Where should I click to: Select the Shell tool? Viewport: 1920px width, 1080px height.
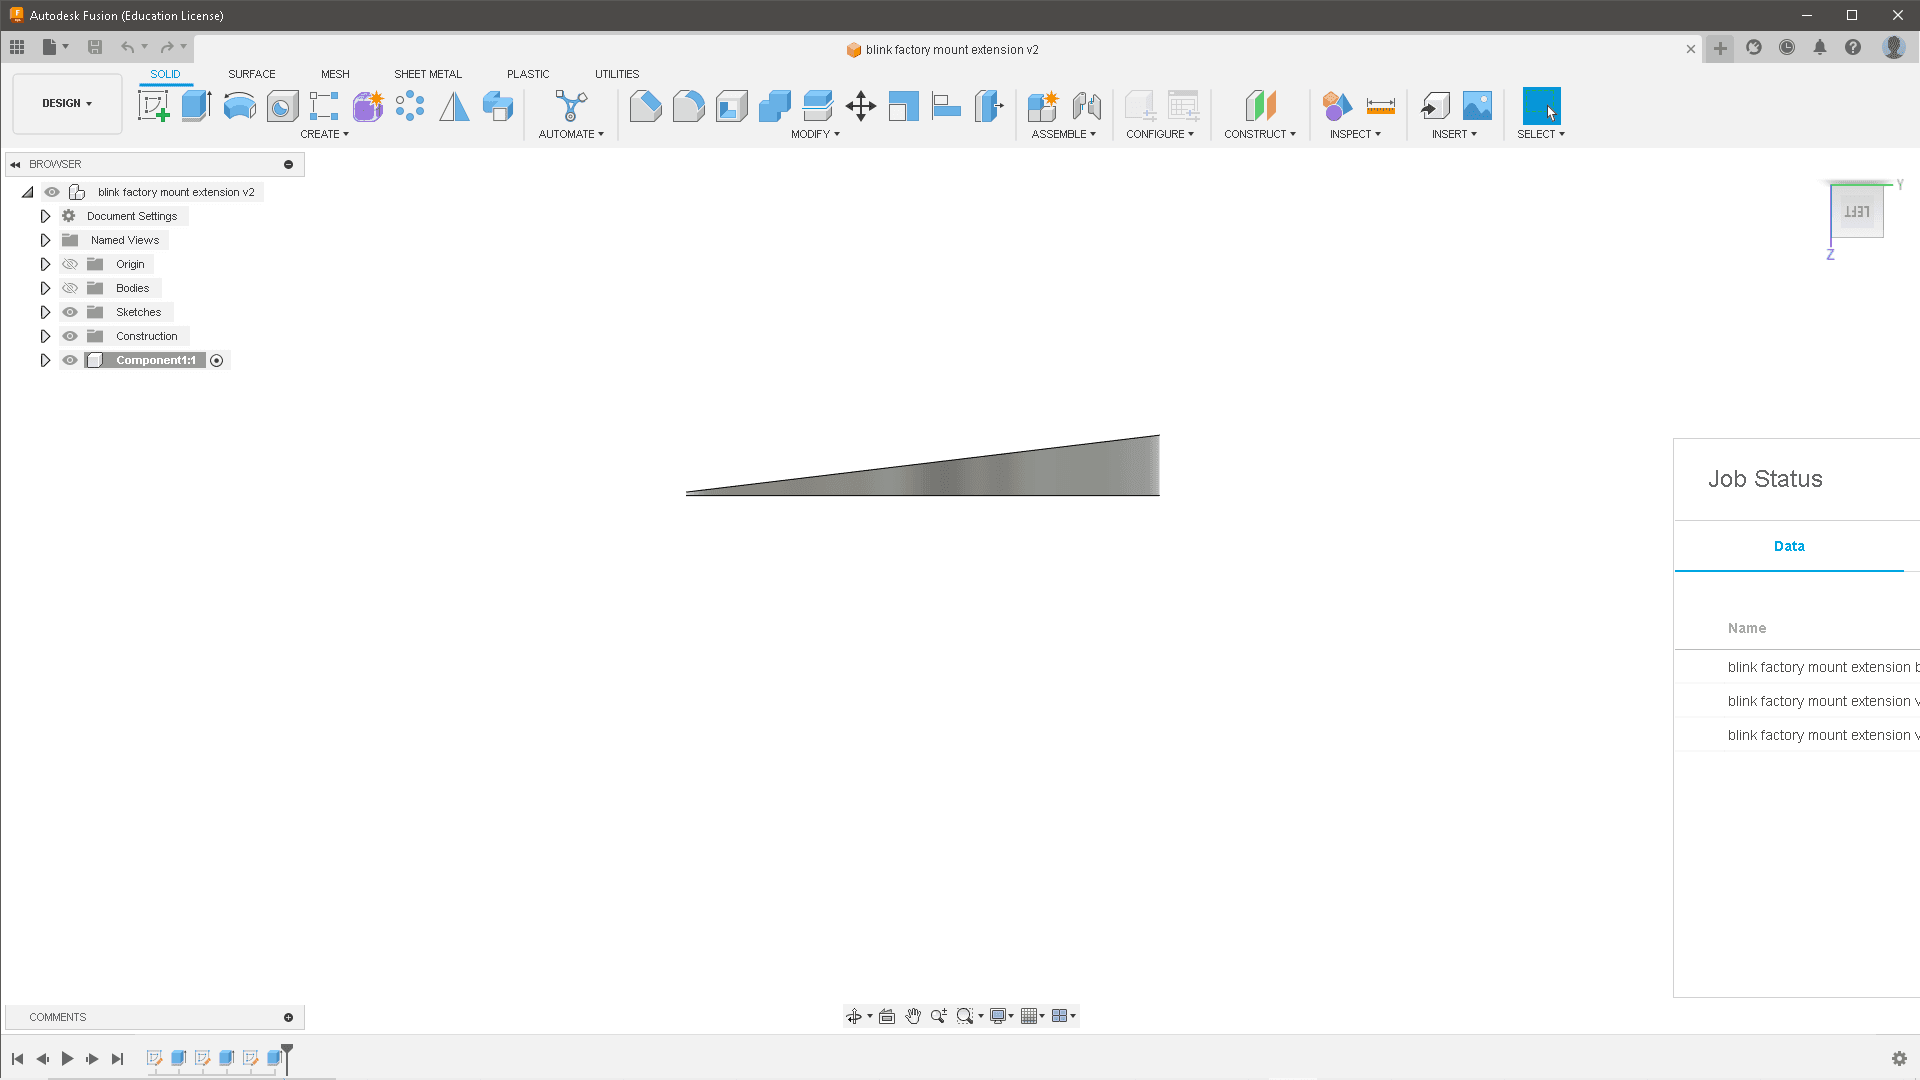point(731,106)
